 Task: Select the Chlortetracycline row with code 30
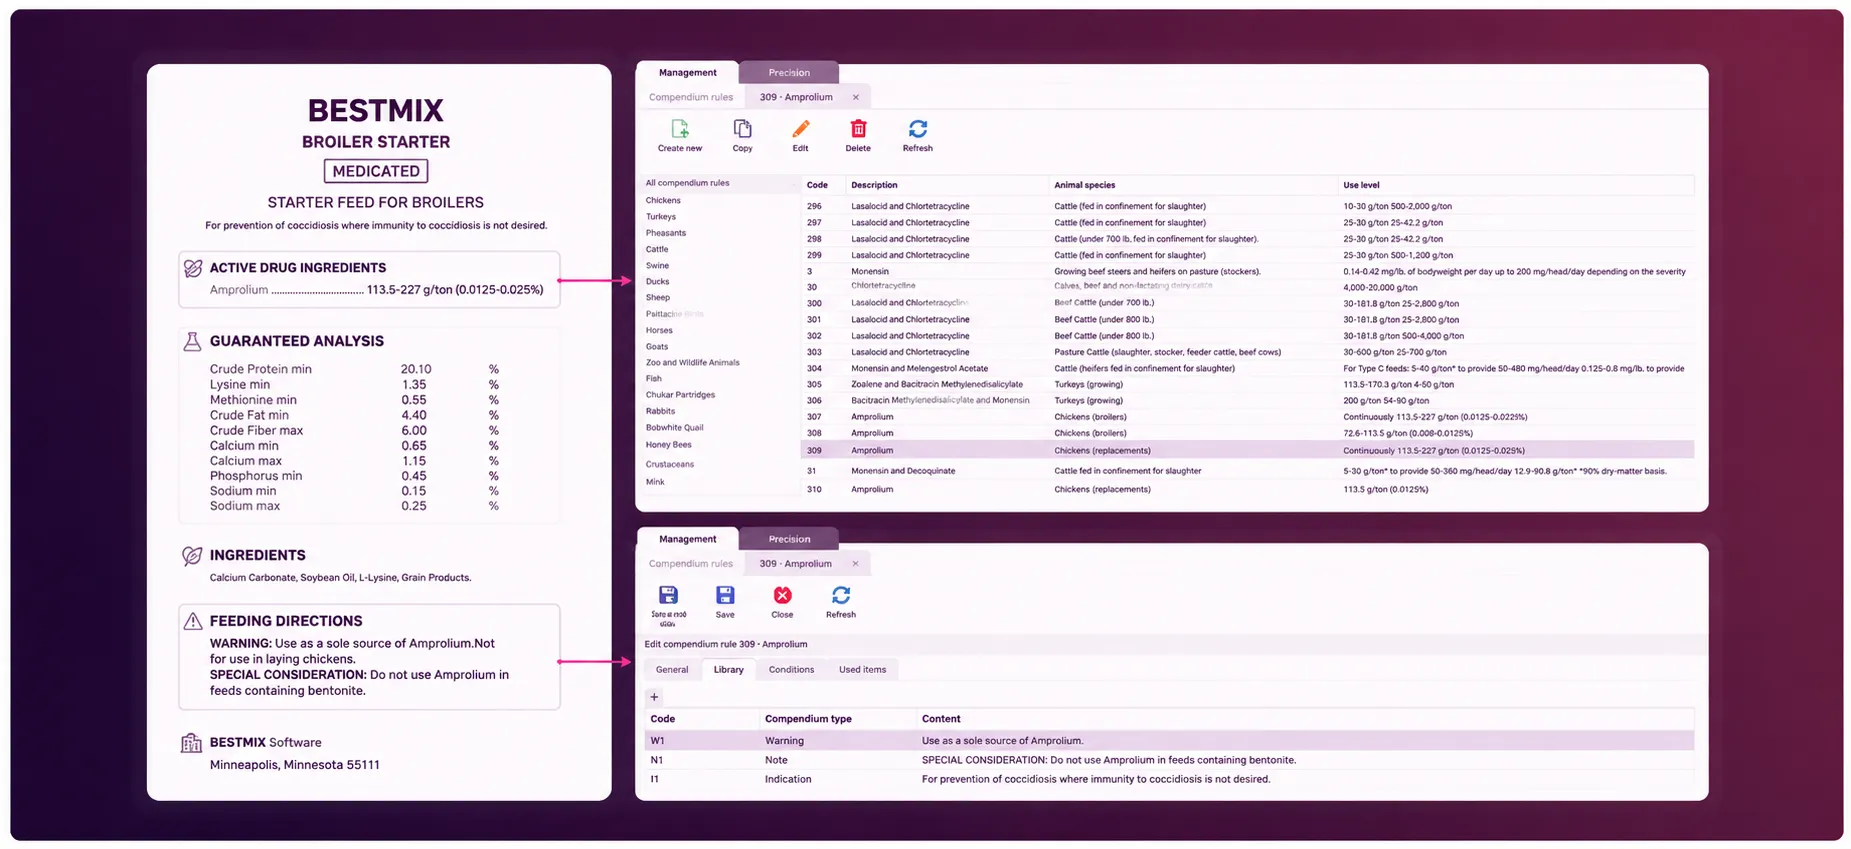pos(1247,287)
